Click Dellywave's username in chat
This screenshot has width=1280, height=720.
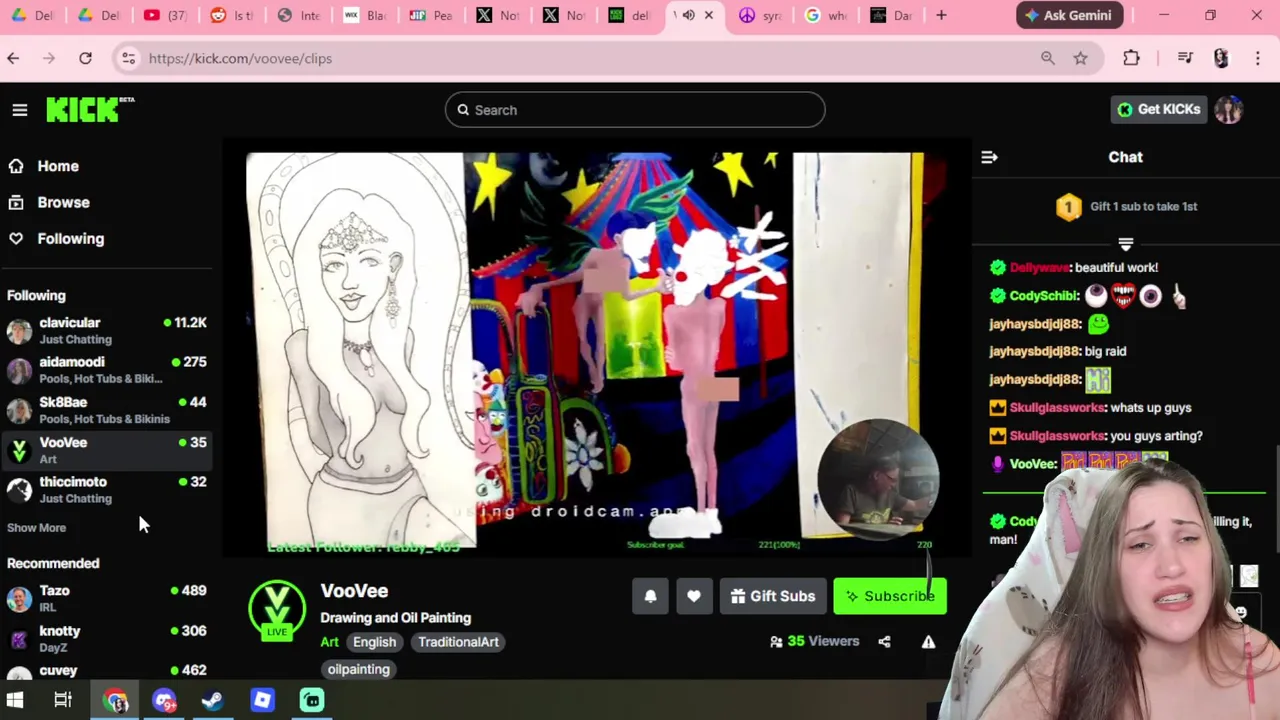[x=1039, y=267]
